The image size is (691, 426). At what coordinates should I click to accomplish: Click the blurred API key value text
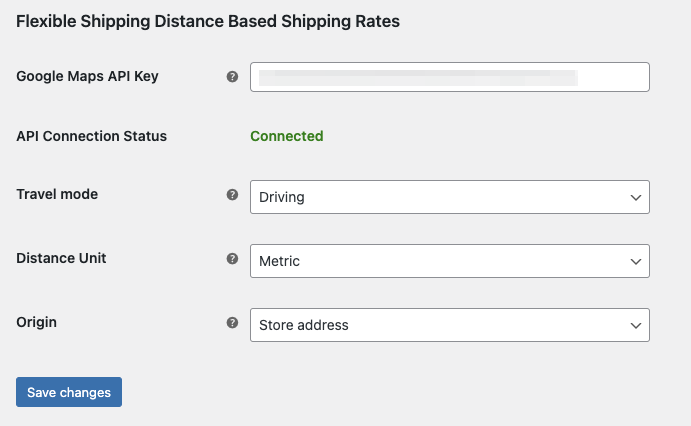(418, 78)
